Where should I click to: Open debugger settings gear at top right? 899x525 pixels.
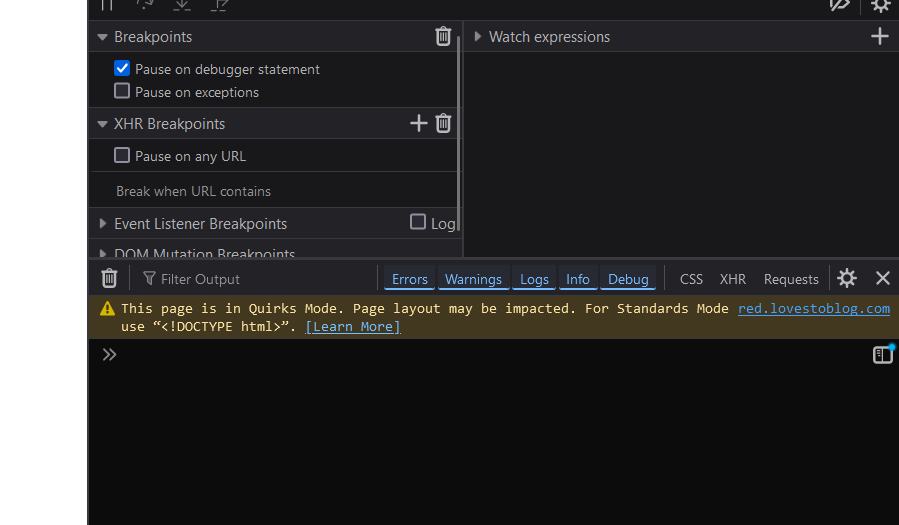point(880,6)
